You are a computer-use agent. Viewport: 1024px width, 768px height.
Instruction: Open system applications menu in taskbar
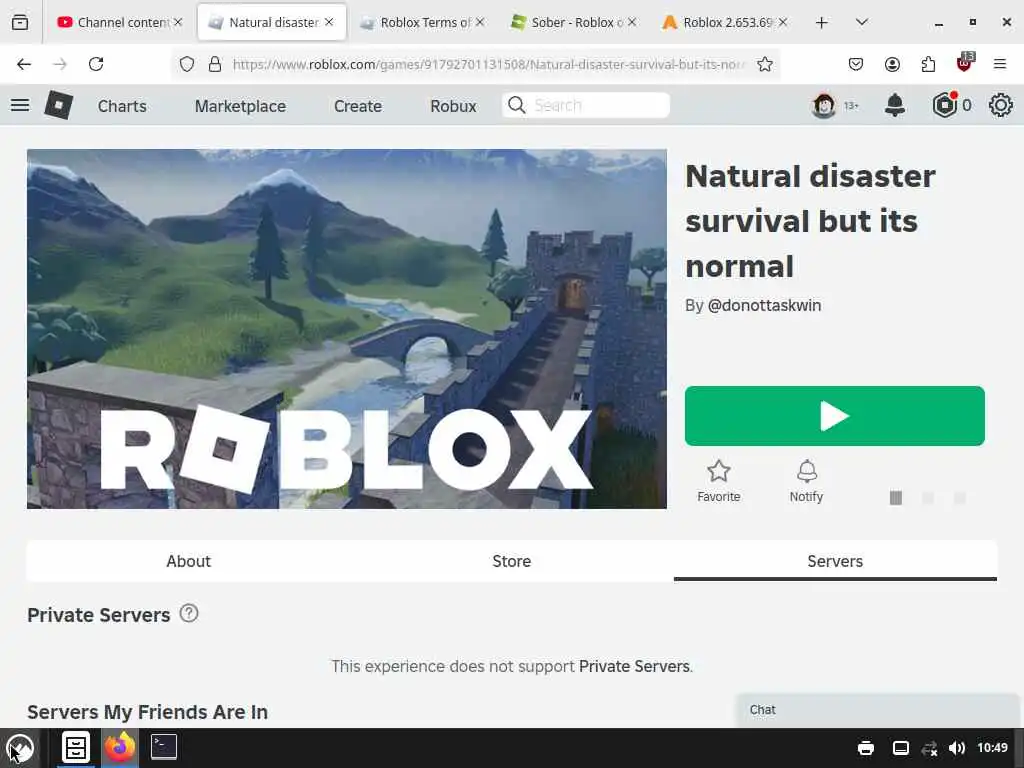coord(20,748)
